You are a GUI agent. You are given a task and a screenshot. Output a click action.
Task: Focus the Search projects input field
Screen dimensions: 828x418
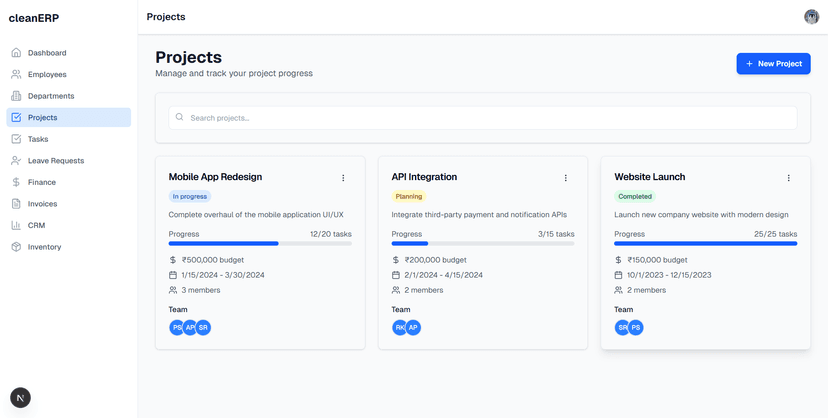point(483,118)
